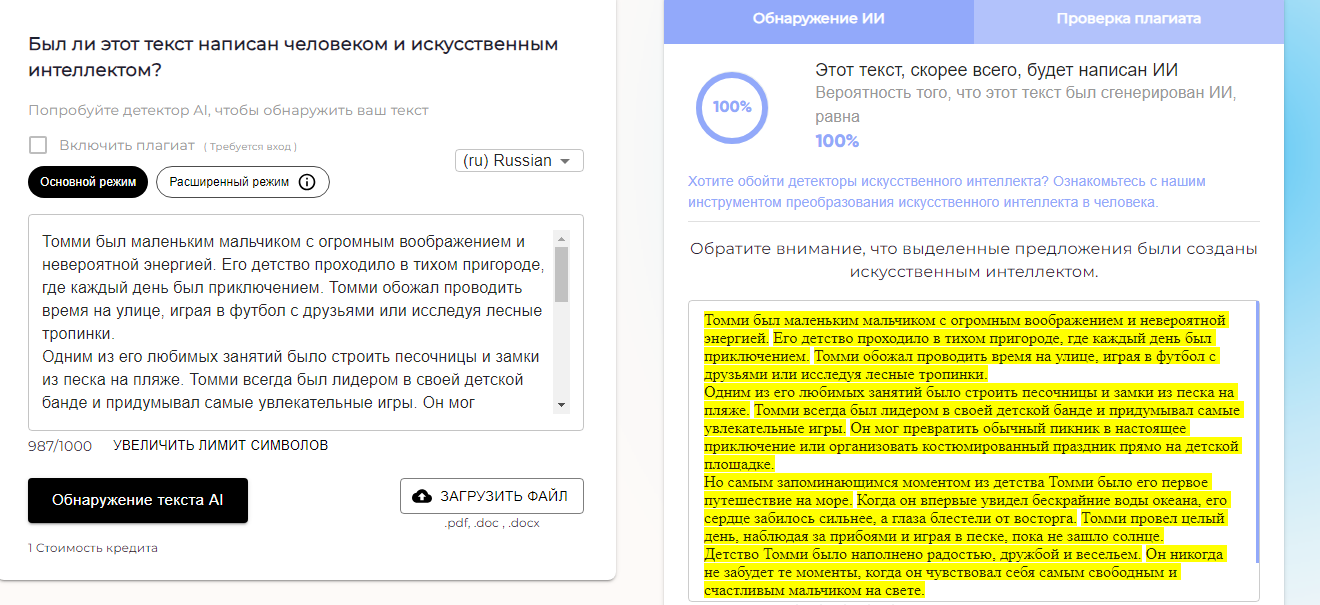
Task: Click the info icon beside Расширенный режим
Action: click(307, 182)
